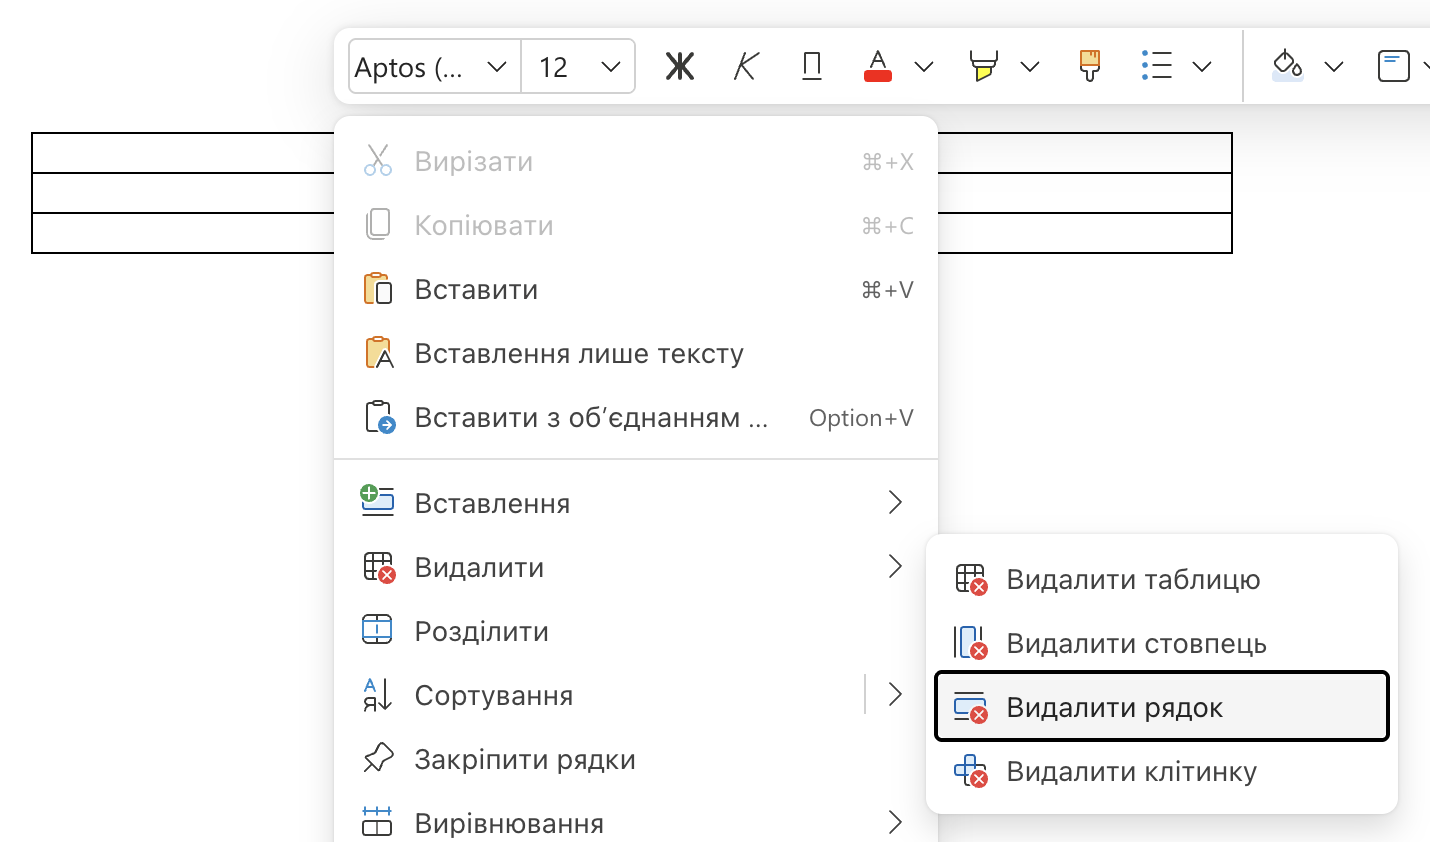Click the yellow text highlight marker icon
Screen dimensions: 1430x842
pyautogui.click(x=983, y=67)
